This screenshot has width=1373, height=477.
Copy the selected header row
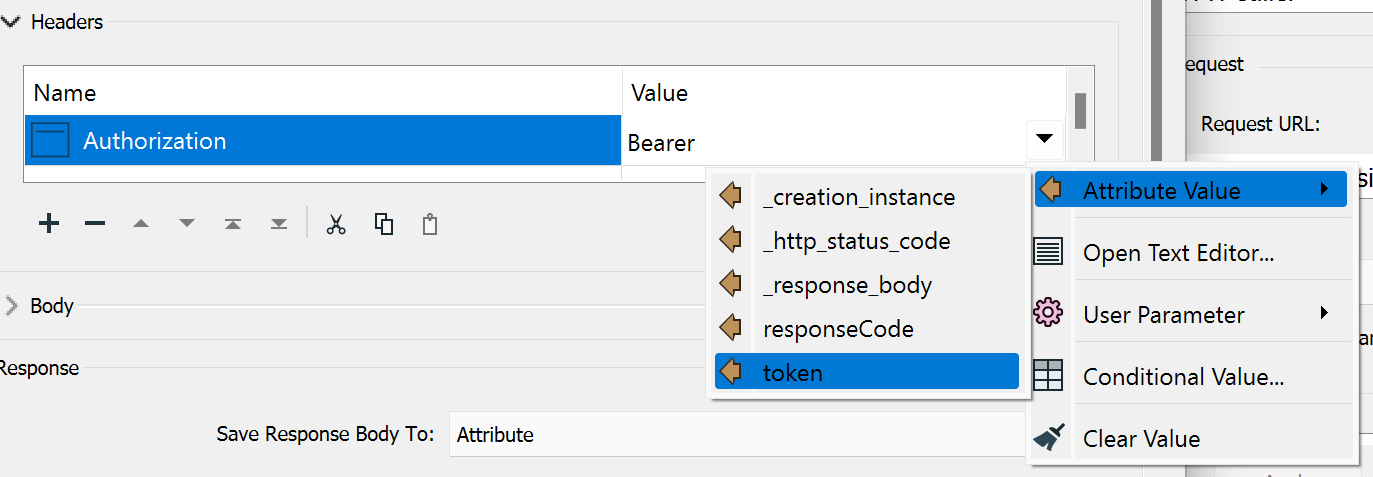[383, 224]
